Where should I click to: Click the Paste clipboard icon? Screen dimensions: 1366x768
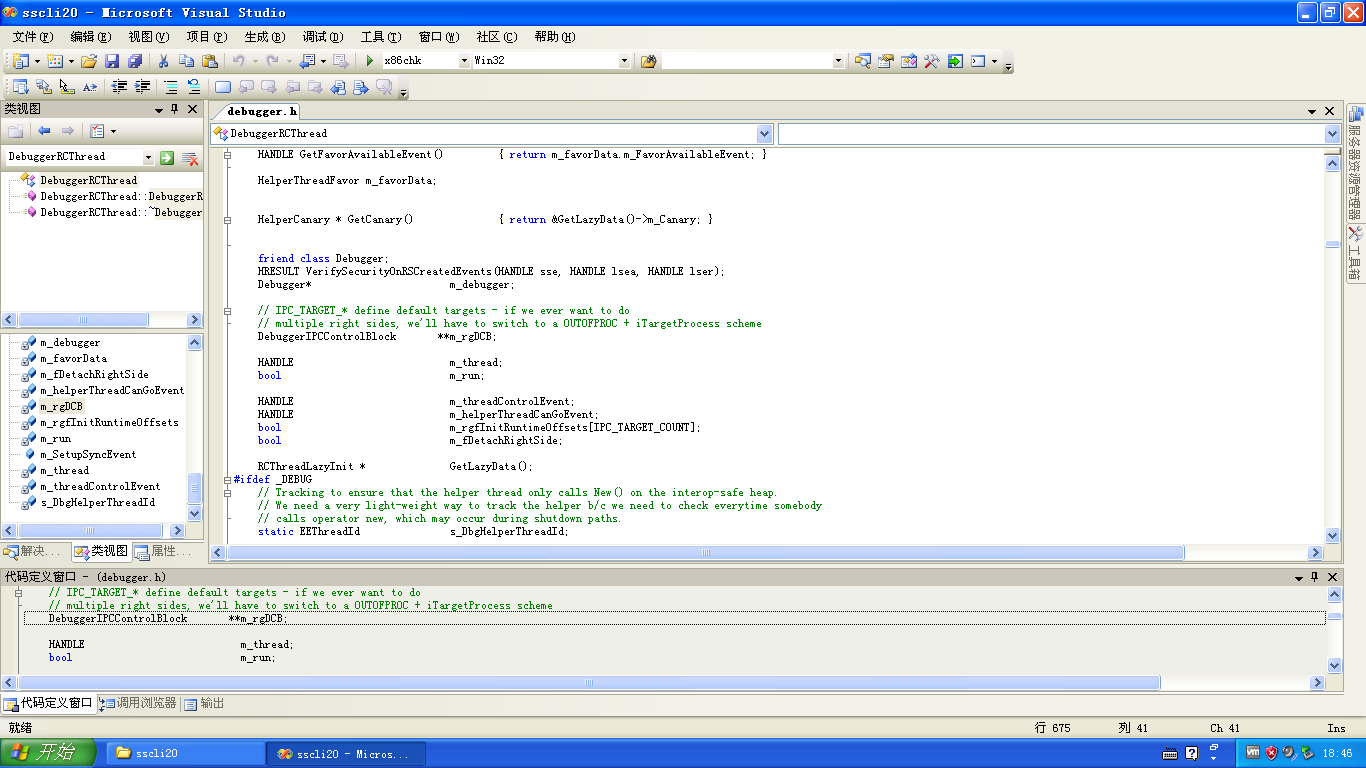210,61
